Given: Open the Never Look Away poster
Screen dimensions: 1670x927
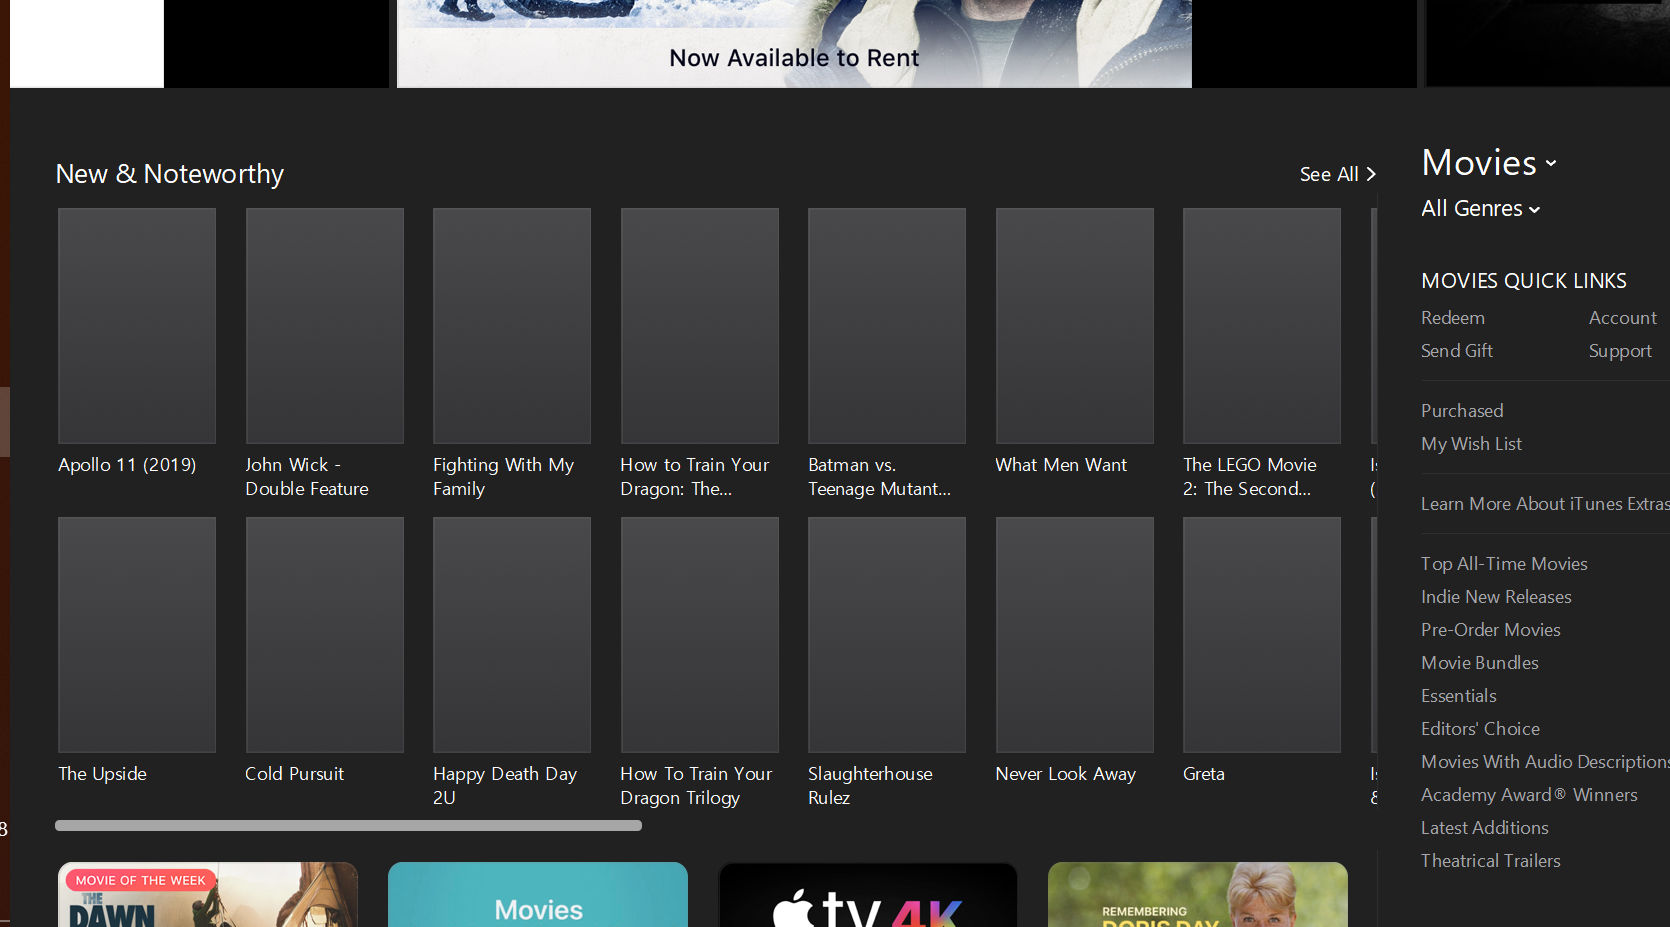Looking at the screenshot, I should [1075, 635].
